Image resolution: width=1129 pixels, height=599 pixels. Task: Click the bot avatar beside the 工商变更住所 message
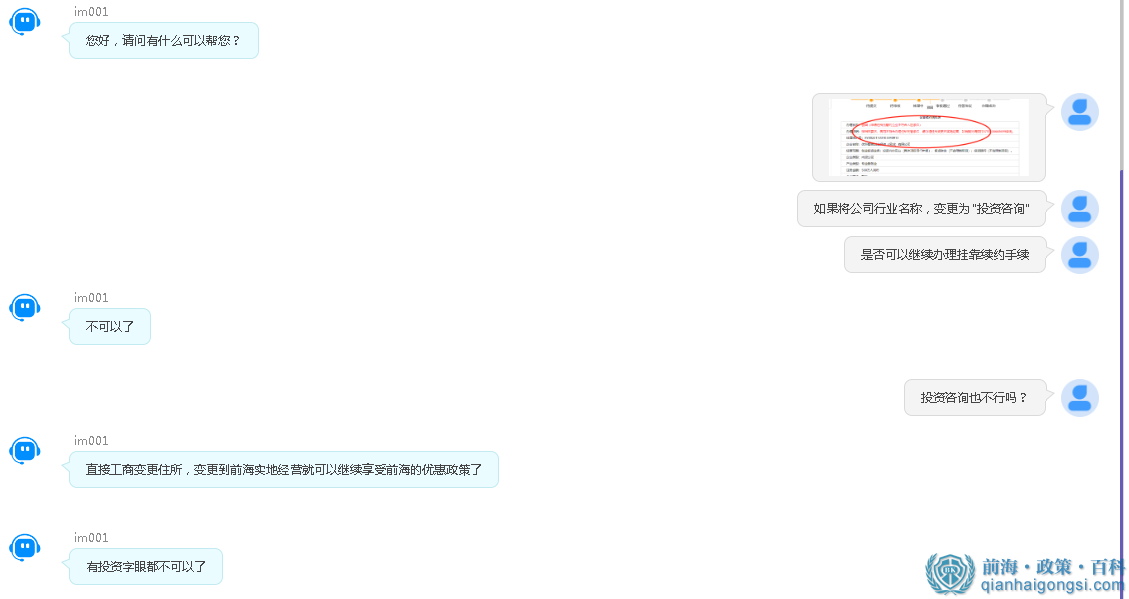click(24, 450)
